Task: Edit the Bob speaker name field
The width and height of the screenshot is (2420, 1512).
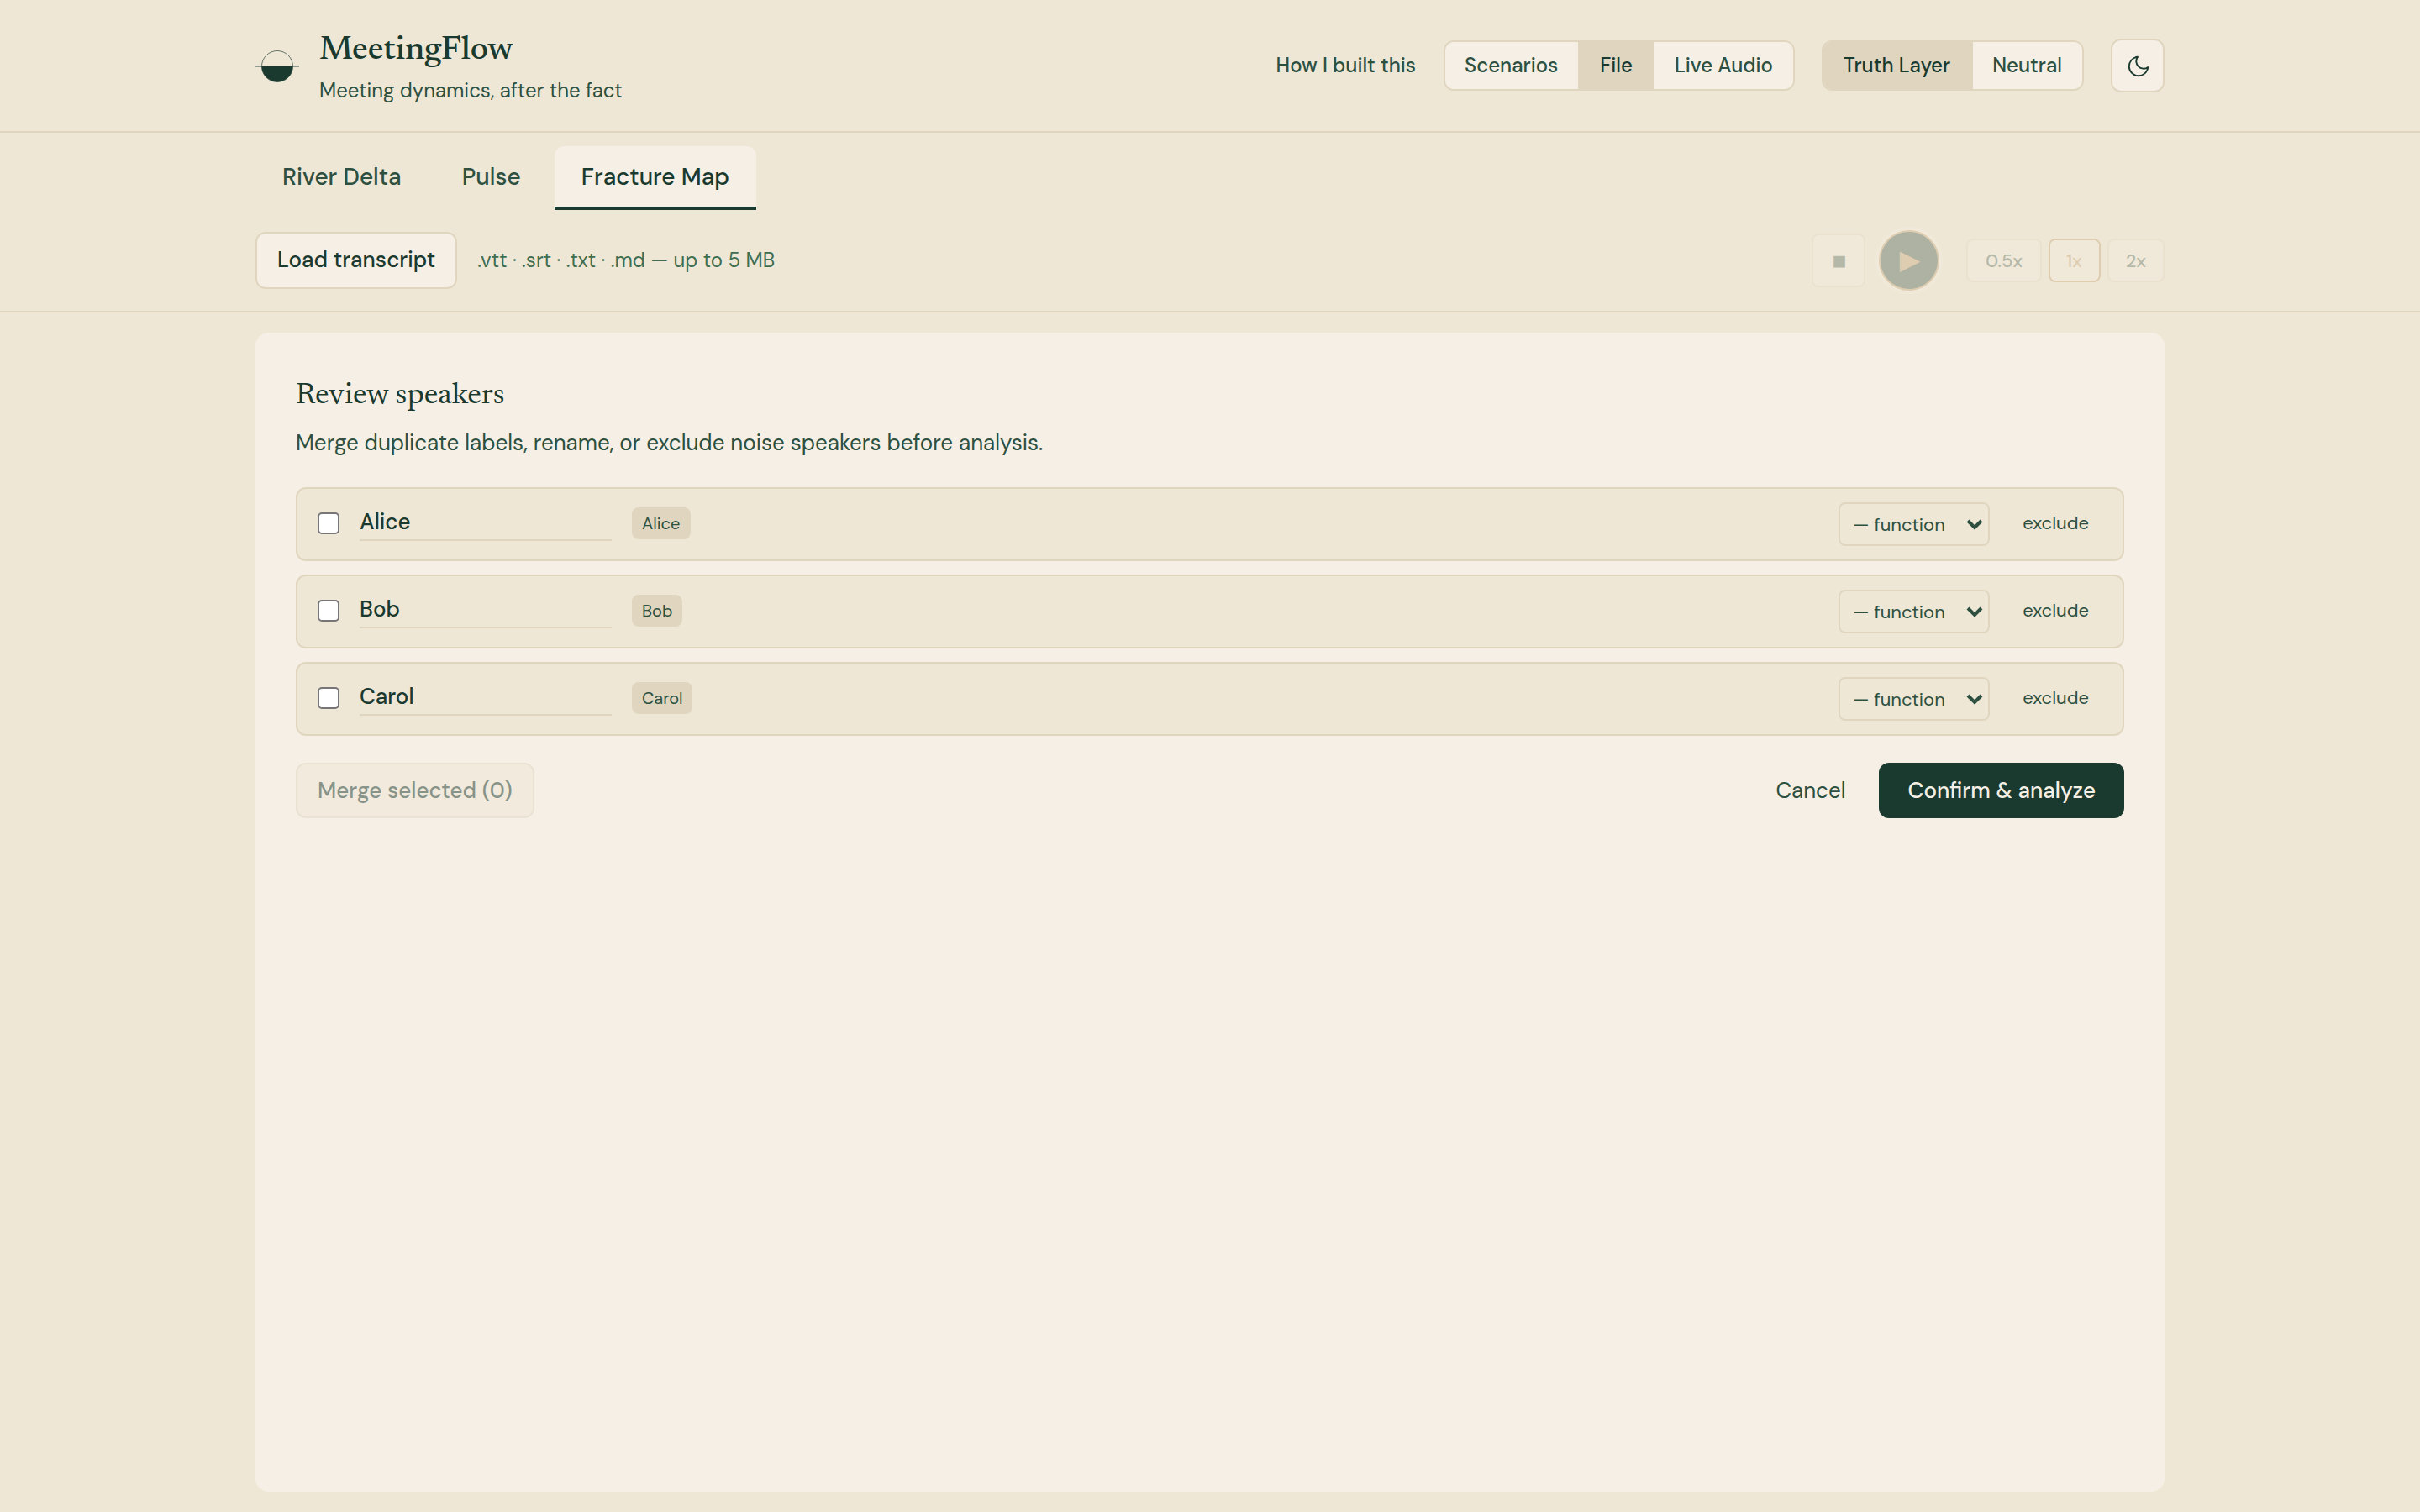Action: pos(485,610)
